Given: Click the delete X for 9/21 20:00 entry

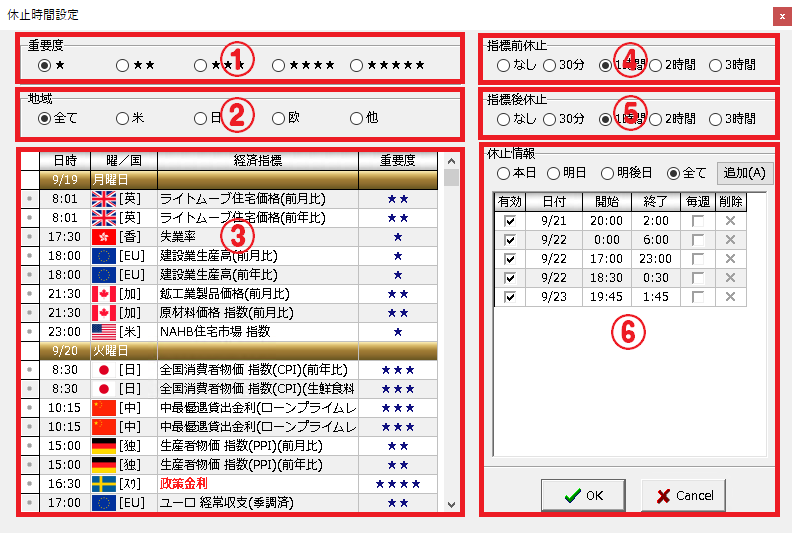Looking at the screenshot, I should point(732,221).
